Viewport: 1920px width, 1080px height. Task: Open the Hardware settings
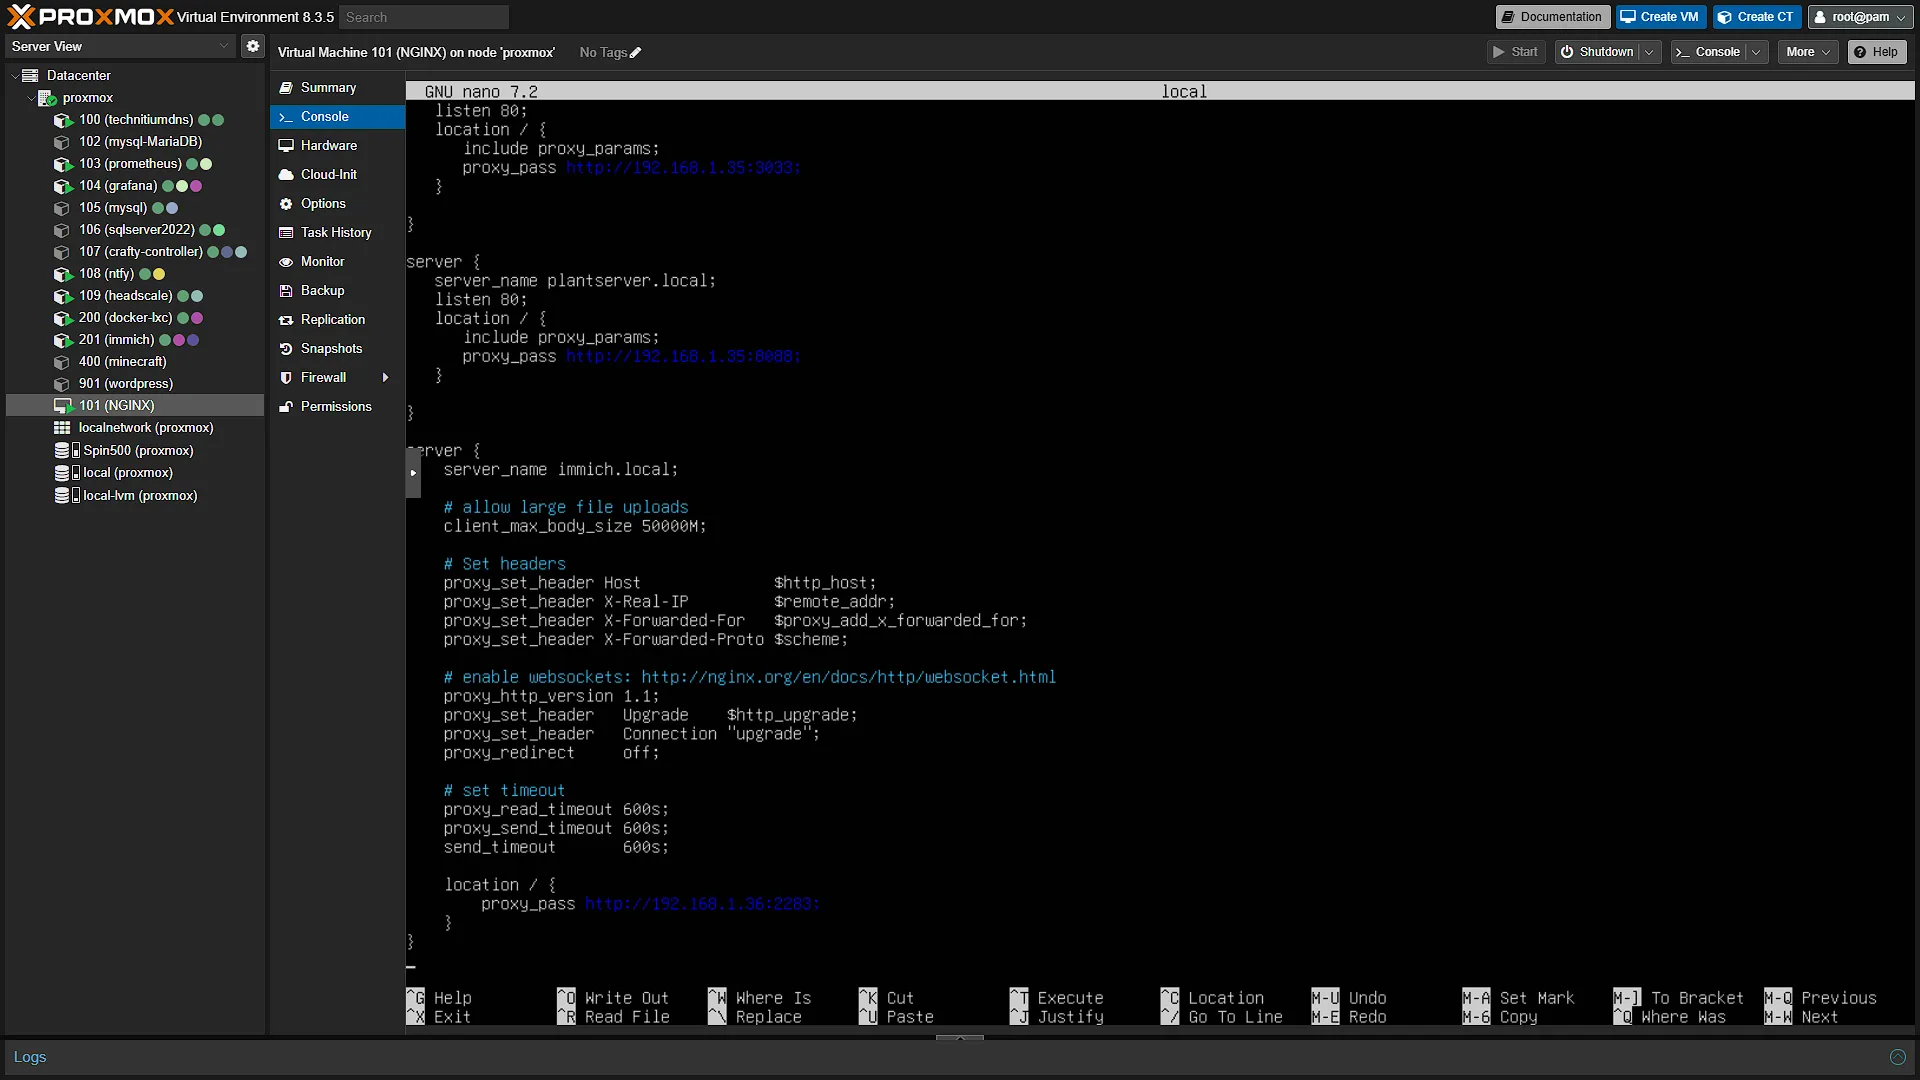point(337,146)
